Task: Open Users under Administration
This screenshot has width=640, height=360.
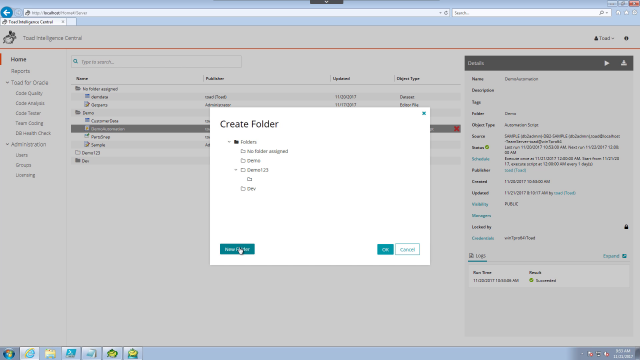Action: point(22,155)
